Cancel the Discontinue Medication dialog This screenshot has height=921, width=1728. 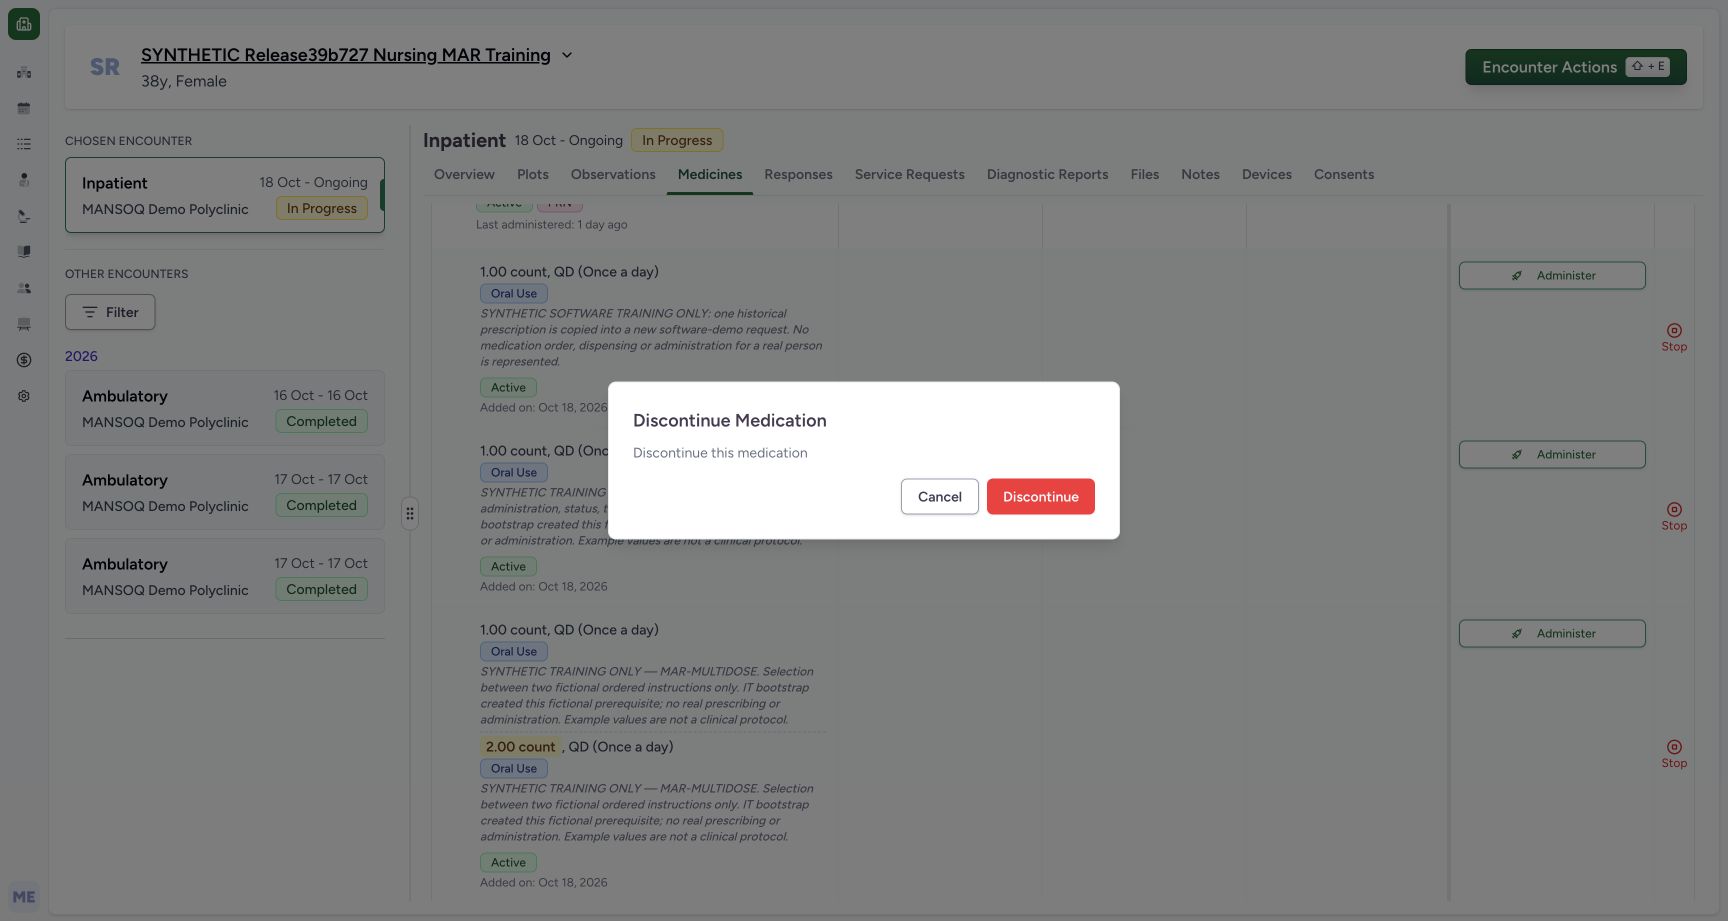pos(940,497)
